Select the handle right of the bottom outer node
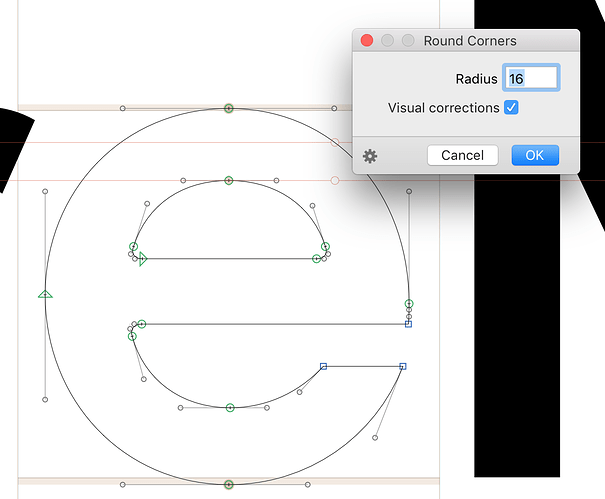The width and height of the screenshot is (605, 499). (x=308, y=484)
